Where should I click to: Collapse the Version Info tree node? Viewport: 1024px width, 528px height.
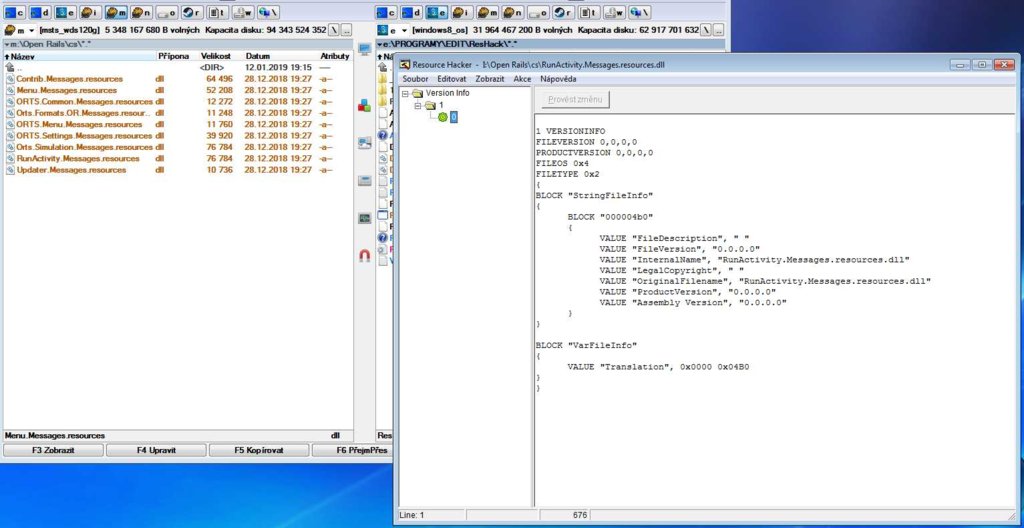406,93
